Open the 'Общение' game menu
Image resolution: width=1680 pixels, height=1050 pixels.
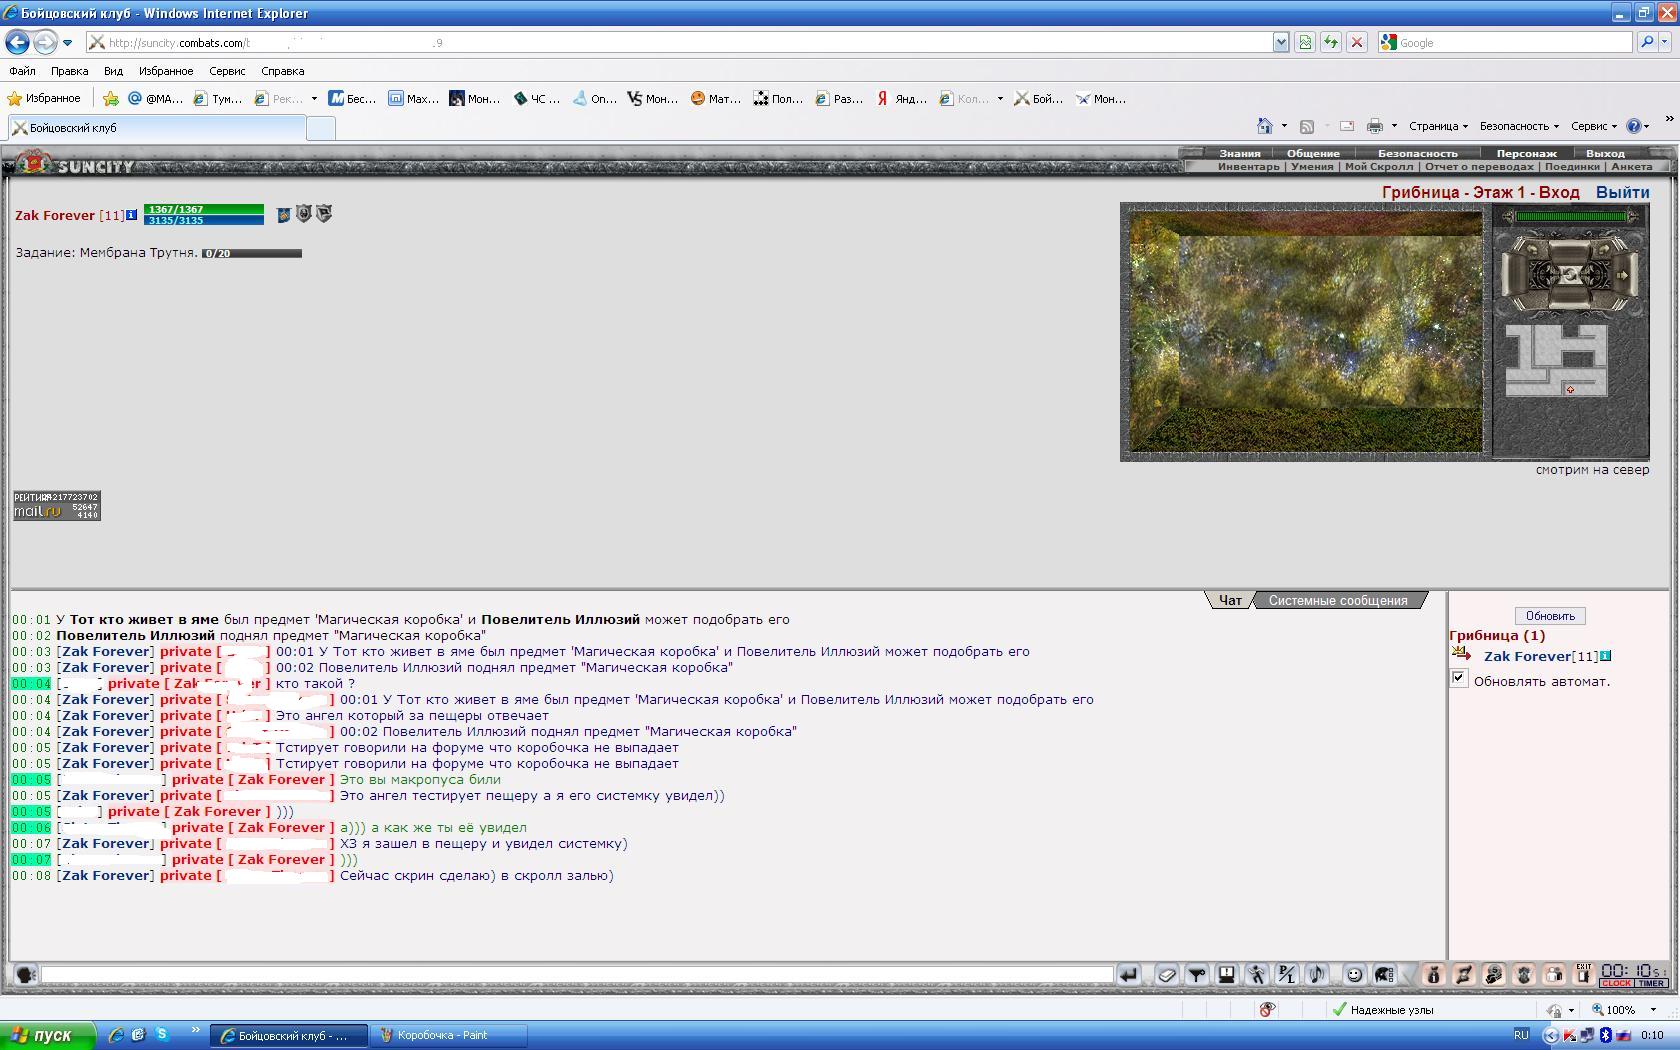[1313, 153]
